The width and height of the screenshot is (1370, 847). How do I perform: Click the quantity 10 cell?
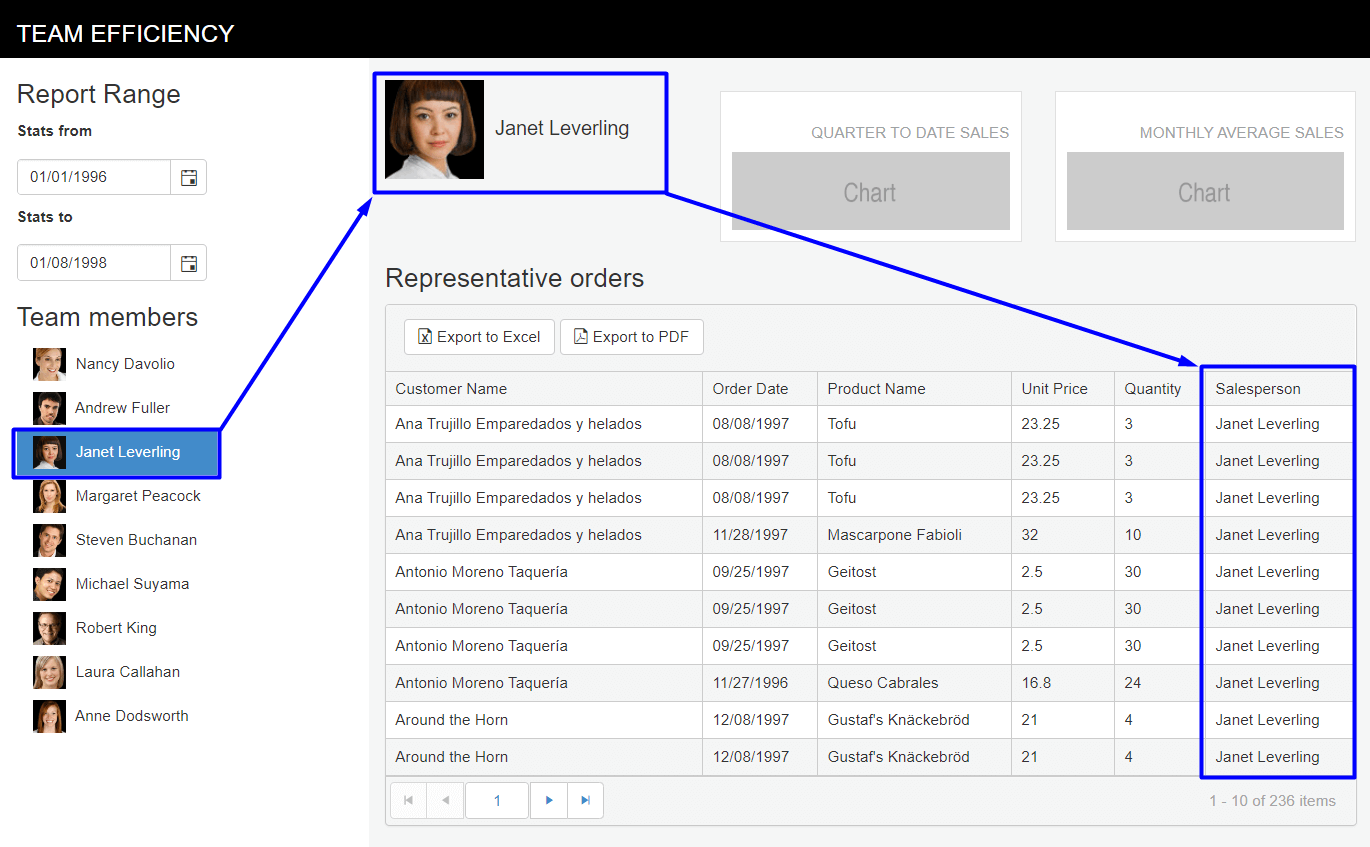click(1159, 535)
